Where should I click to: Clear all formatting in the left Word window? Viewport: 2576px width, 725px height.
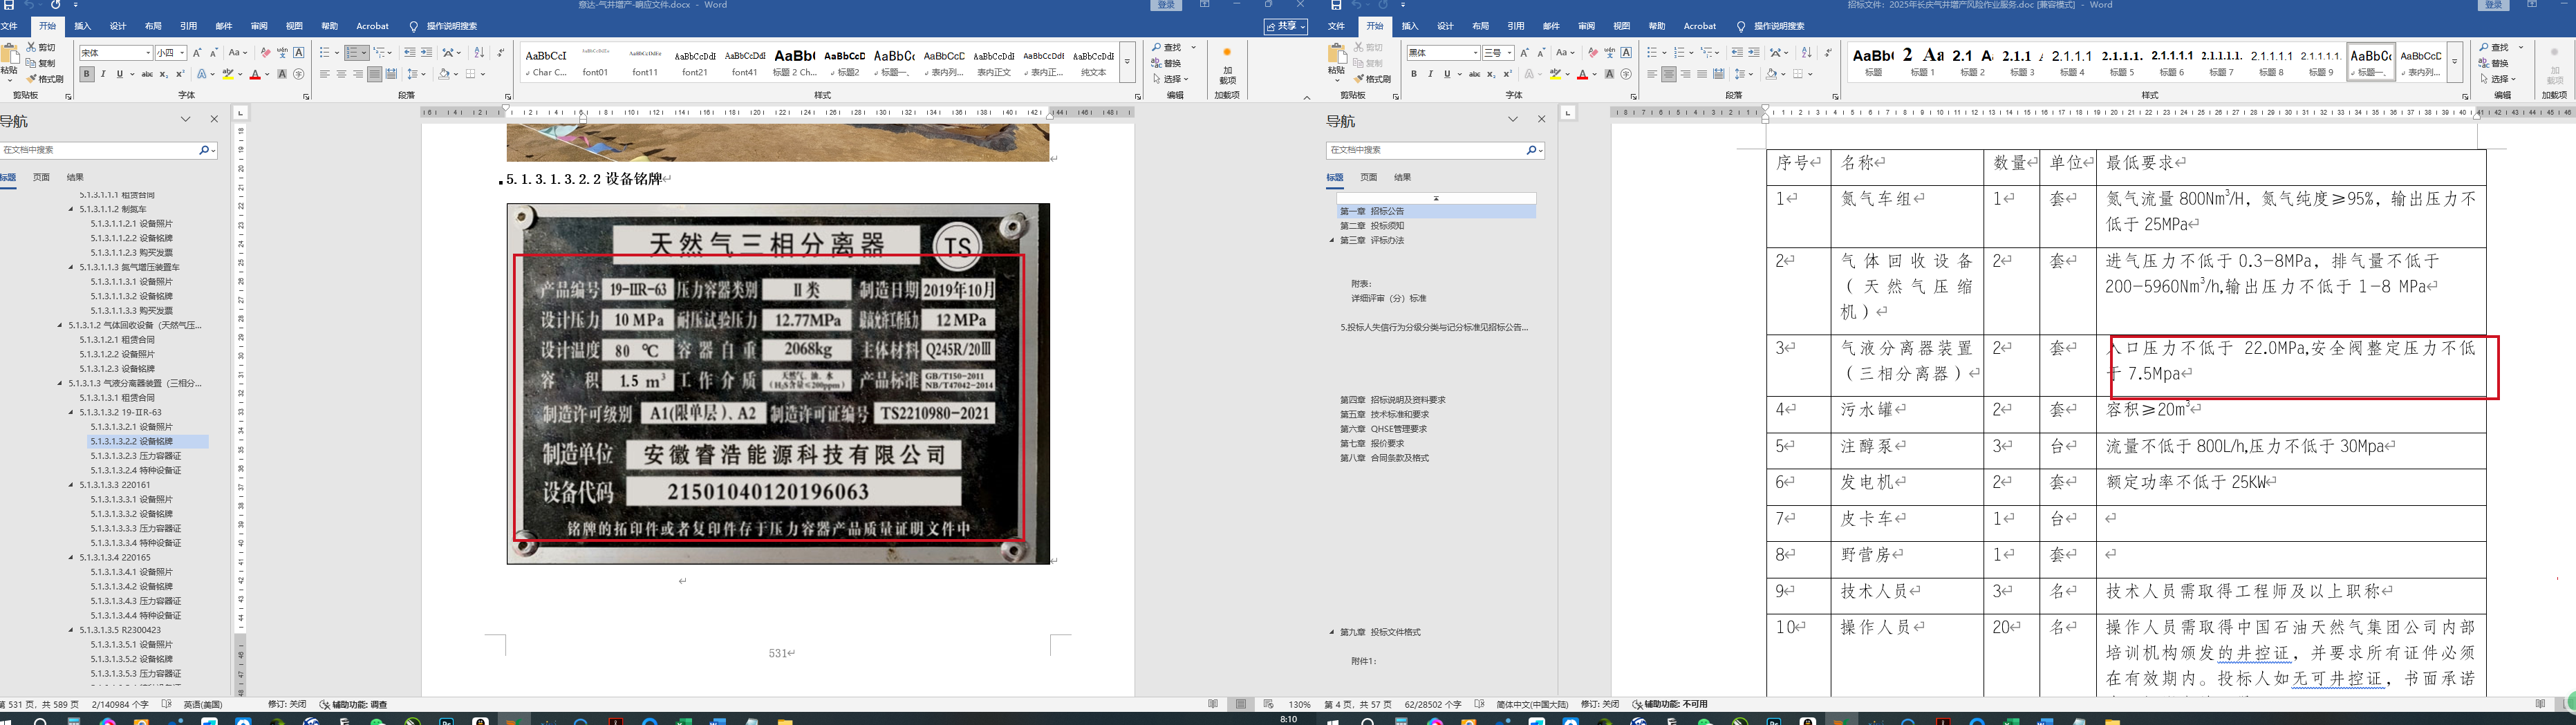[265, 52]
